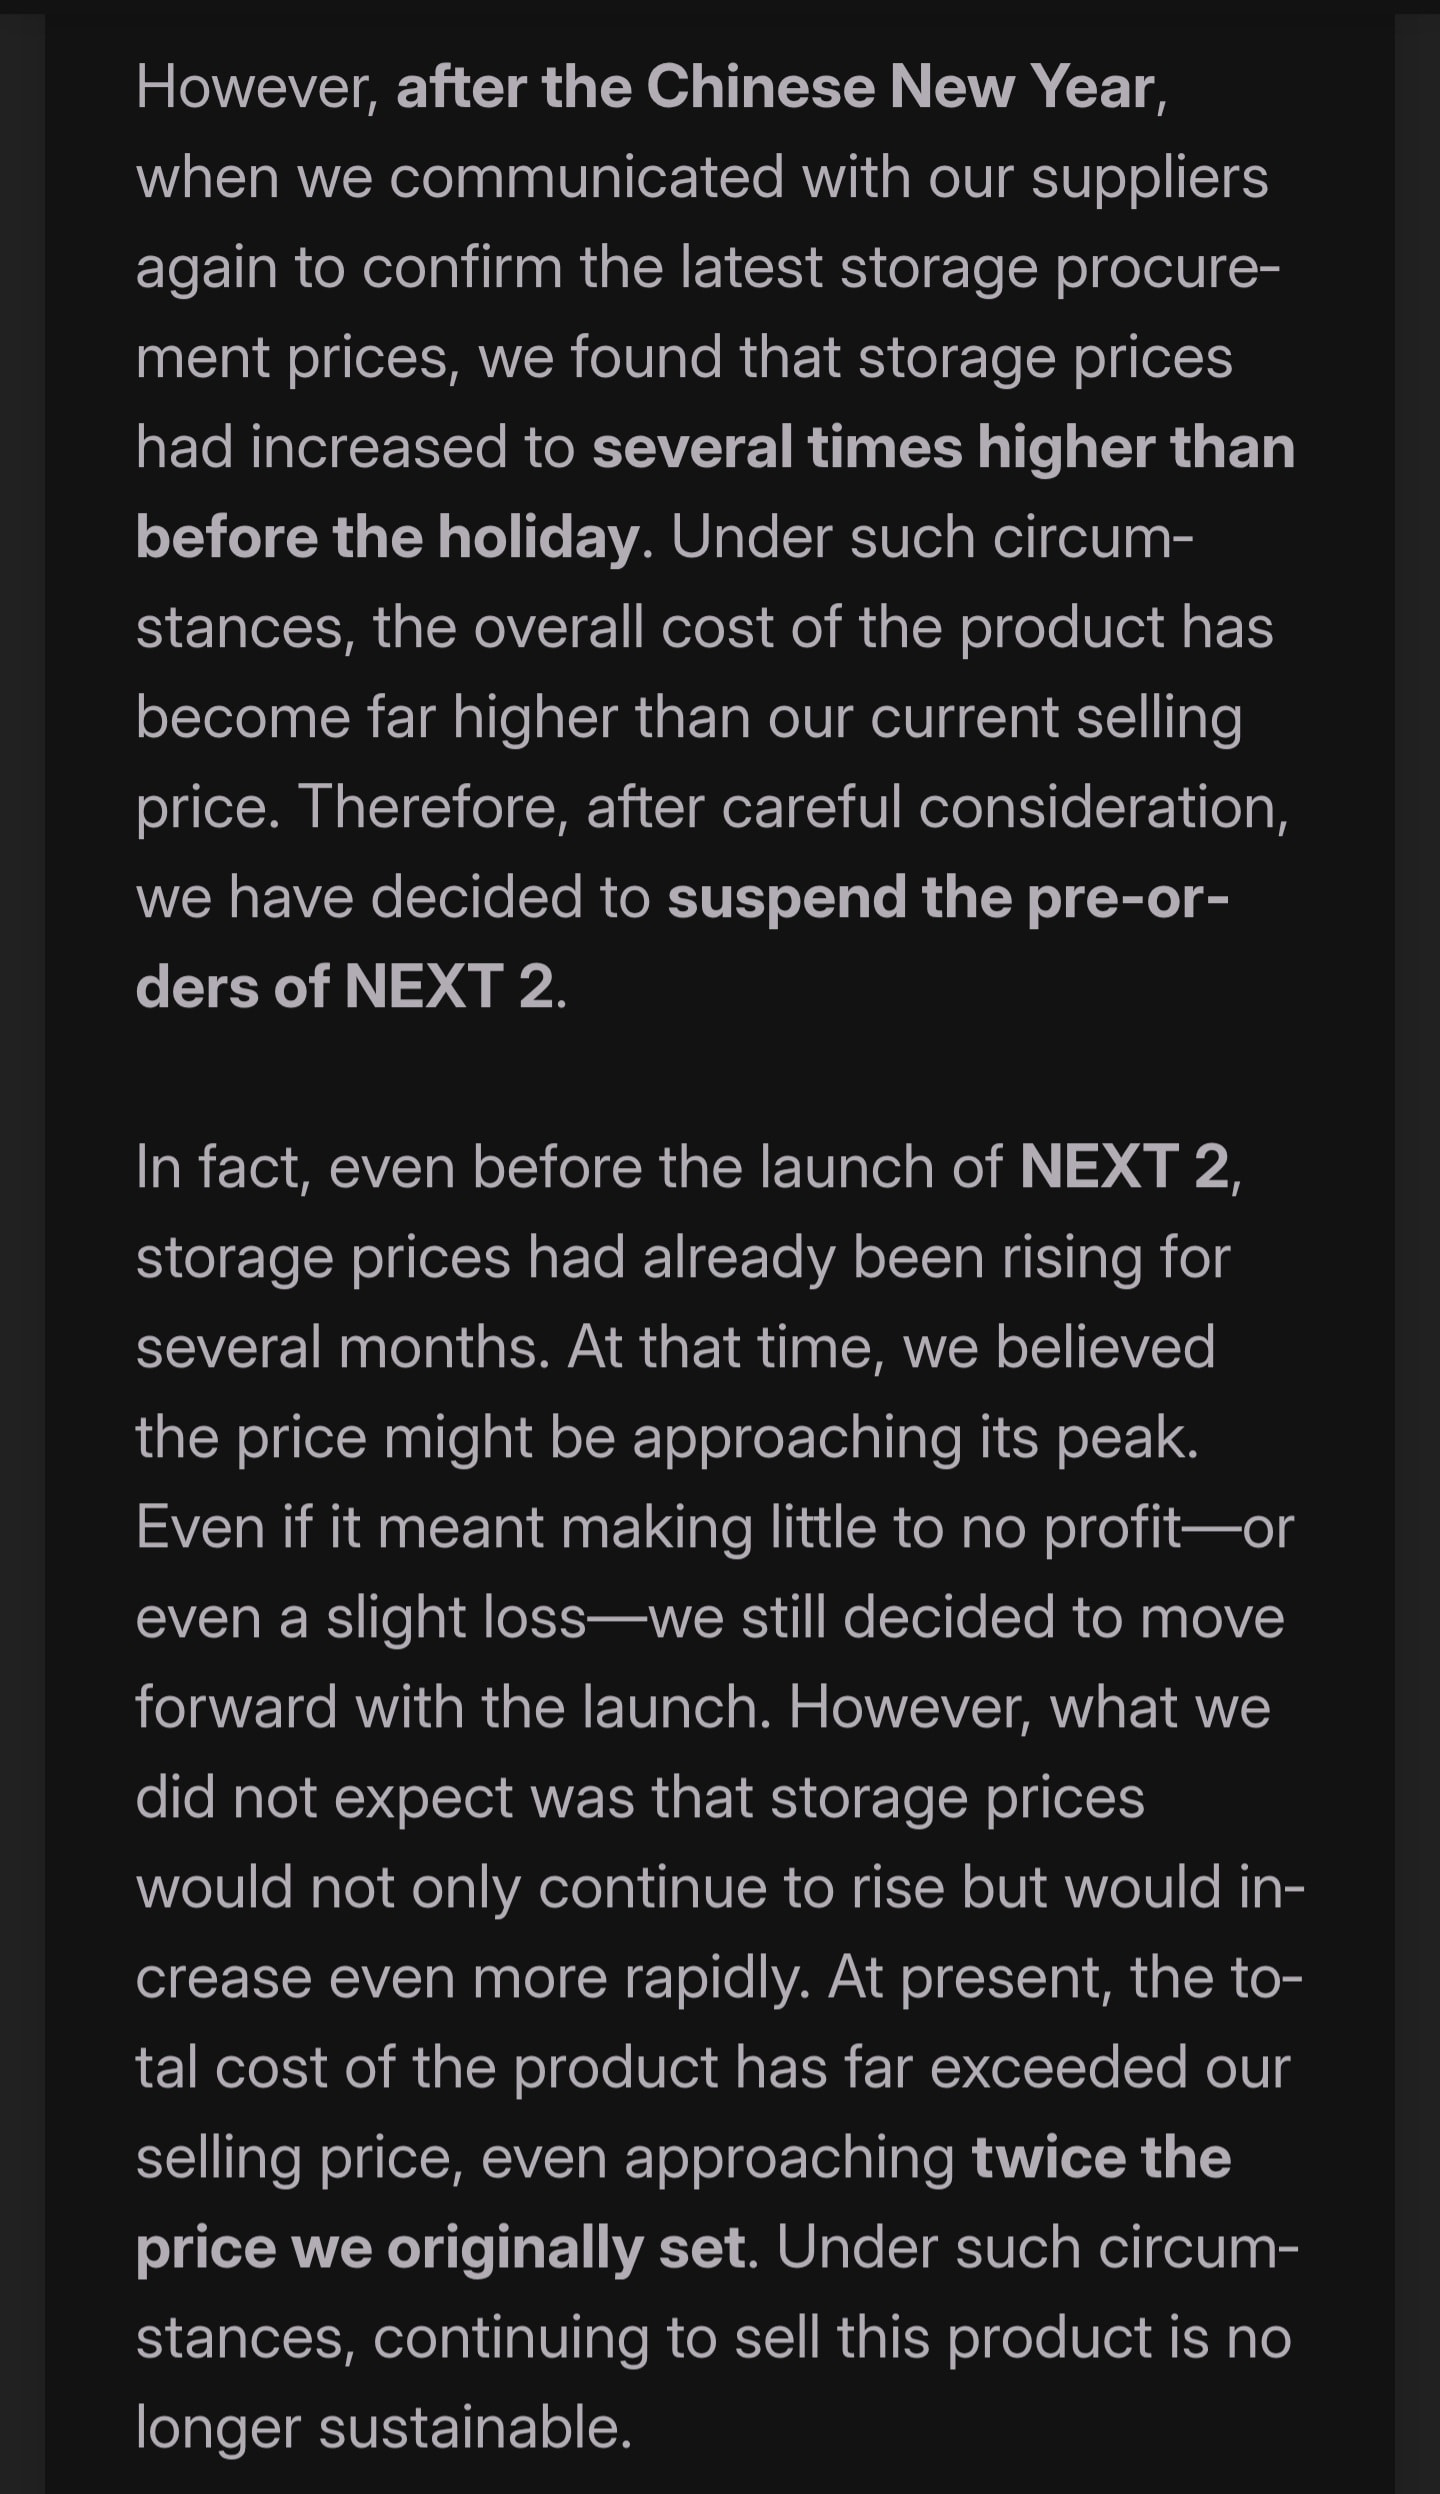Click the phrase "approaching its peak."

[915, 1437]
